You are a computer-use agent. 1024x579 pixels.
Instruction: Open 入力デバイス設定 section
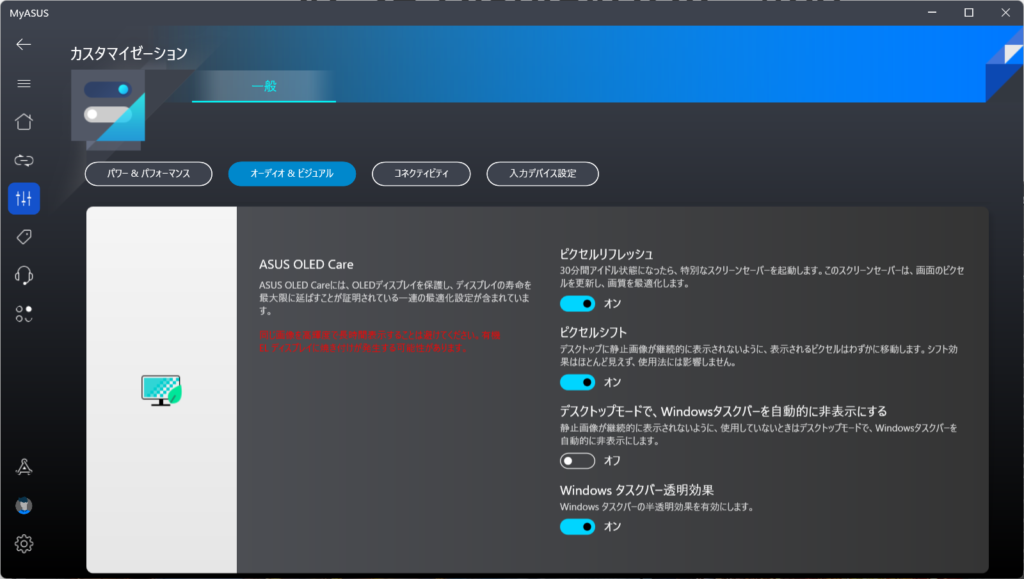(543, 174)
